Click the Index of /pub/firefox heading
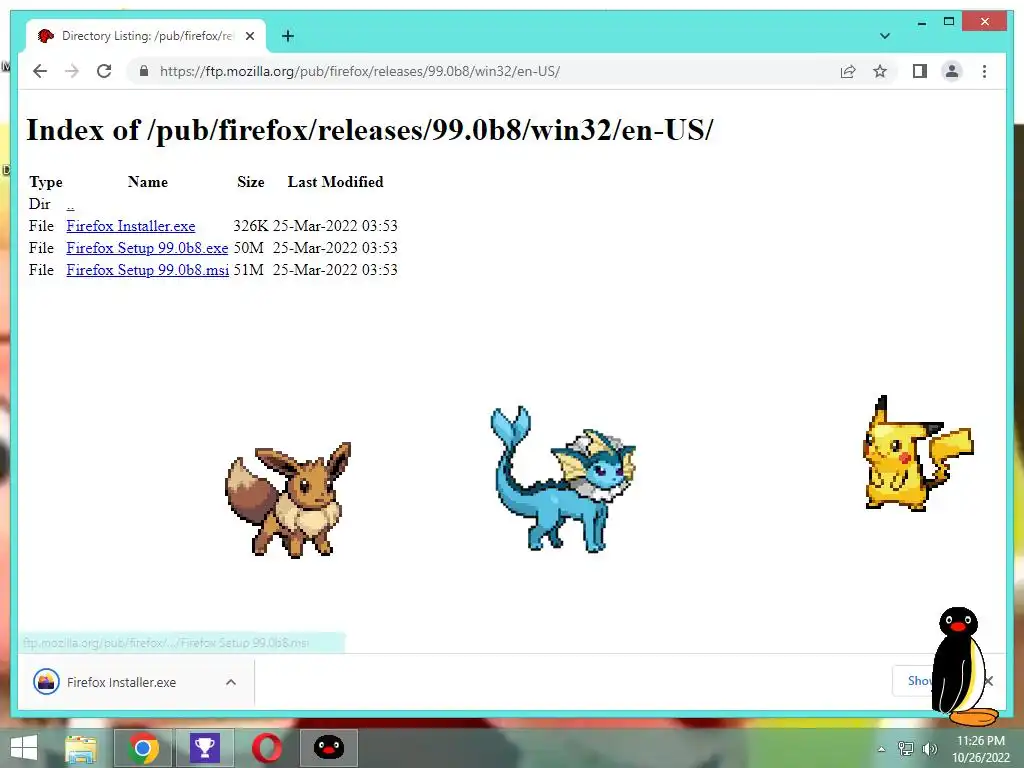The width and height of the screenshot is (1024, 768). (370, 130)
